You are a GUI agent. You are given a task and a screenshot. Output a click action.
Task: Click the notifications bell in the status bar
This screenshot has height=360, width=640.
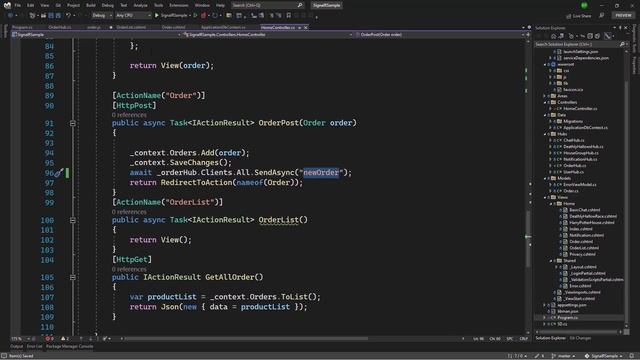point(632,356)
